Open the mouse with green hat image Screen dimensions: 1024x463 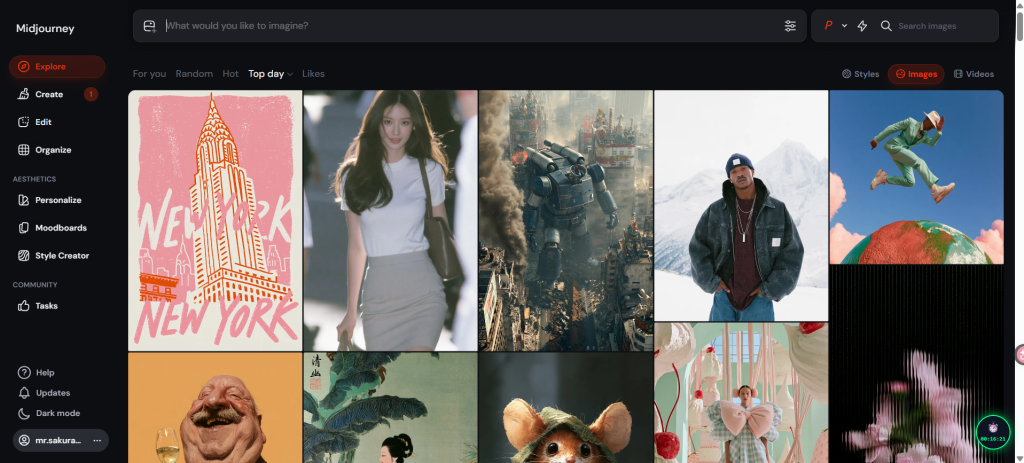(x=566, y=408)
